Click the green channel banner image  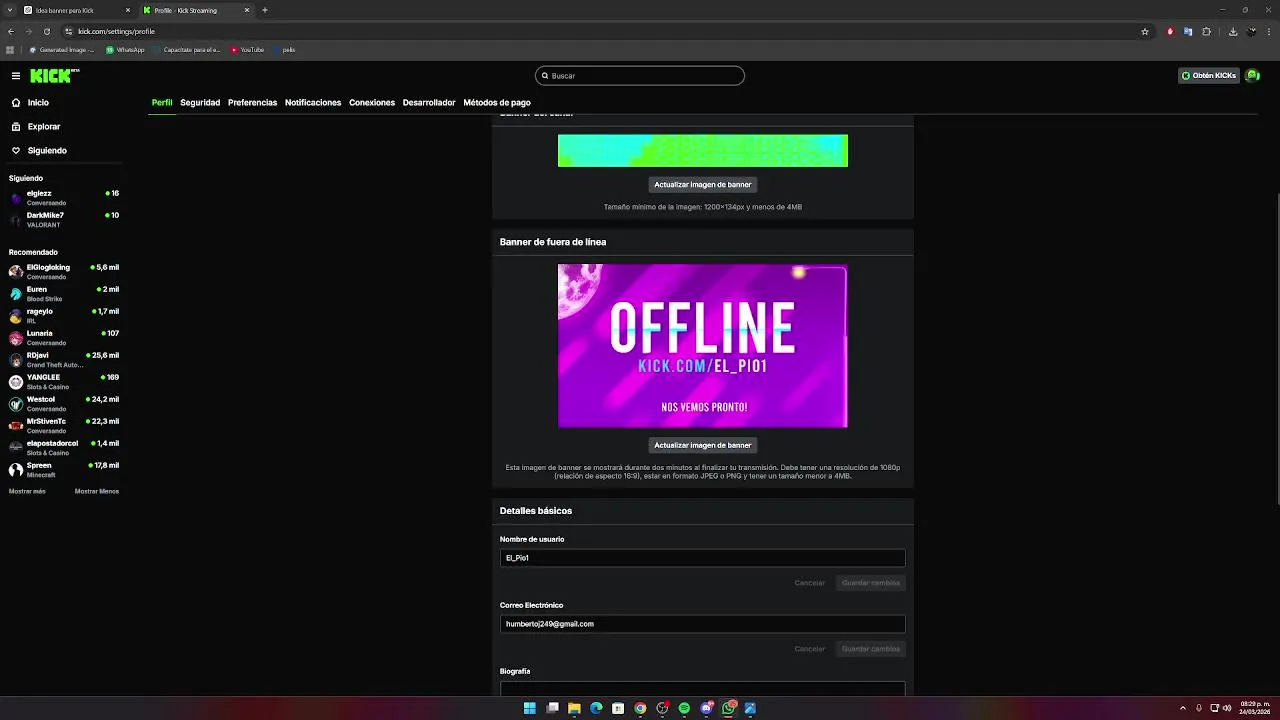point(703,150)
